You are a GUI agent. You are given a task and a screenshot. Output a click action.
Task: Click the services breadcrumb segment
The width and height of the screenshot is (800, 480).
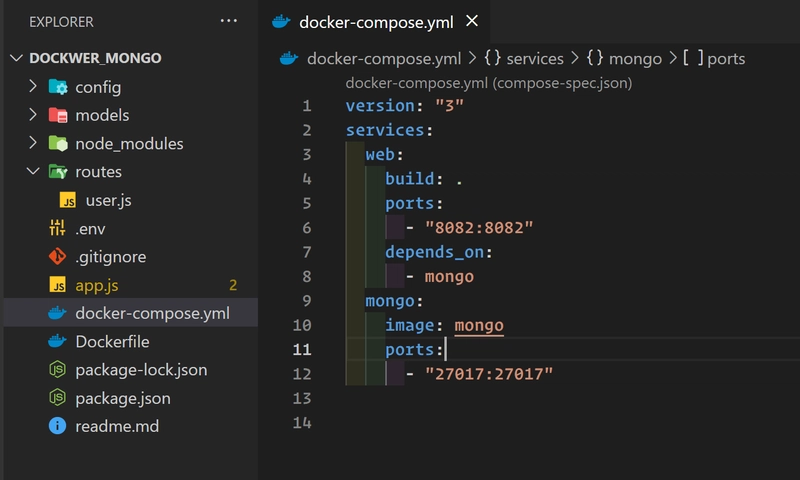click(x=535, y=59)
